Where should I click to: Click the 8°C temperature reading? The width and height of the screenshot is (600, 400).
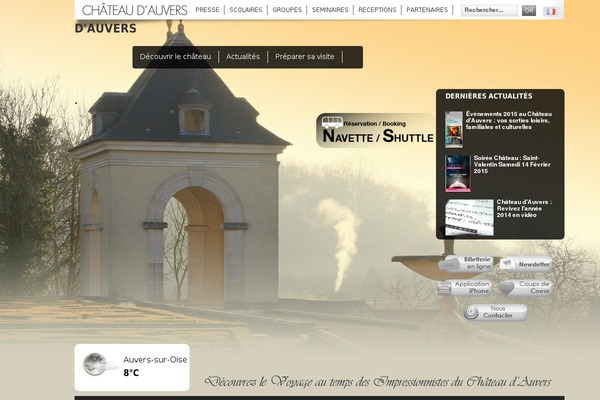pyautogui.click(x=131, y=373)
